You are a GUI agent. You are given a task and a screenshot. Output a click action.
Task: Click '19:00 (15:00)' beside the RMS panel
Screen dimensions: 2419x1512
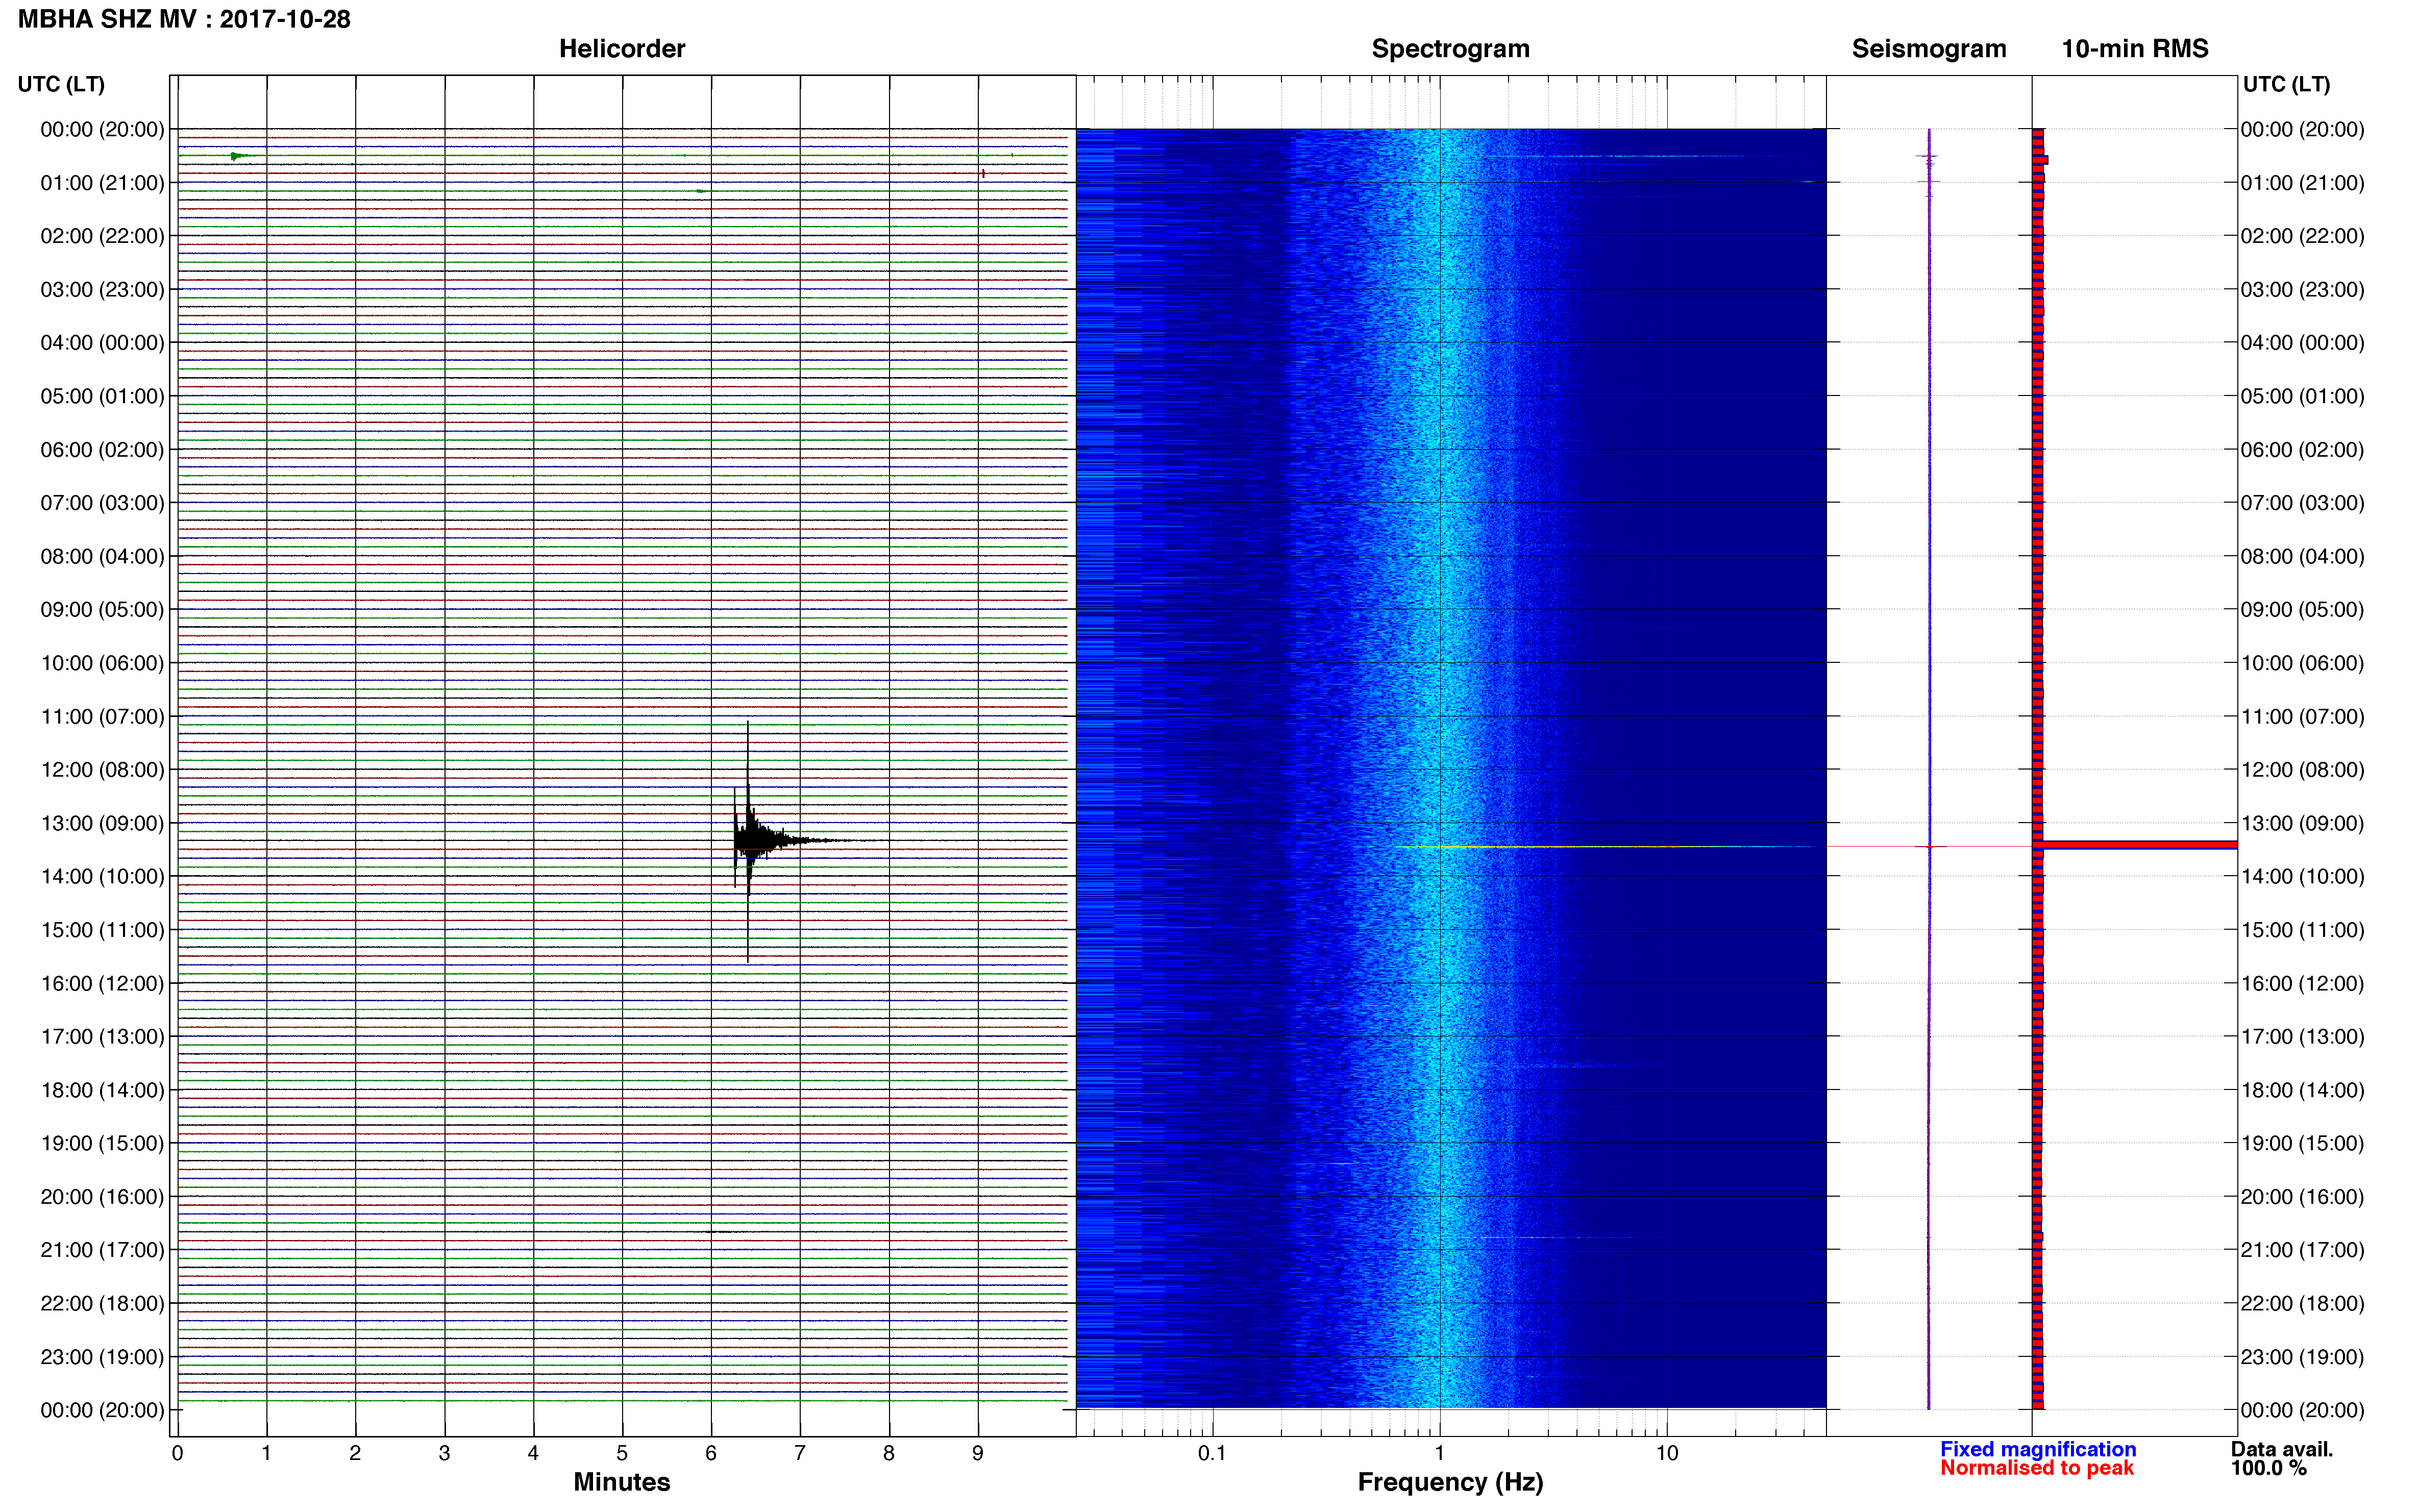[x=2302, y=1143]
